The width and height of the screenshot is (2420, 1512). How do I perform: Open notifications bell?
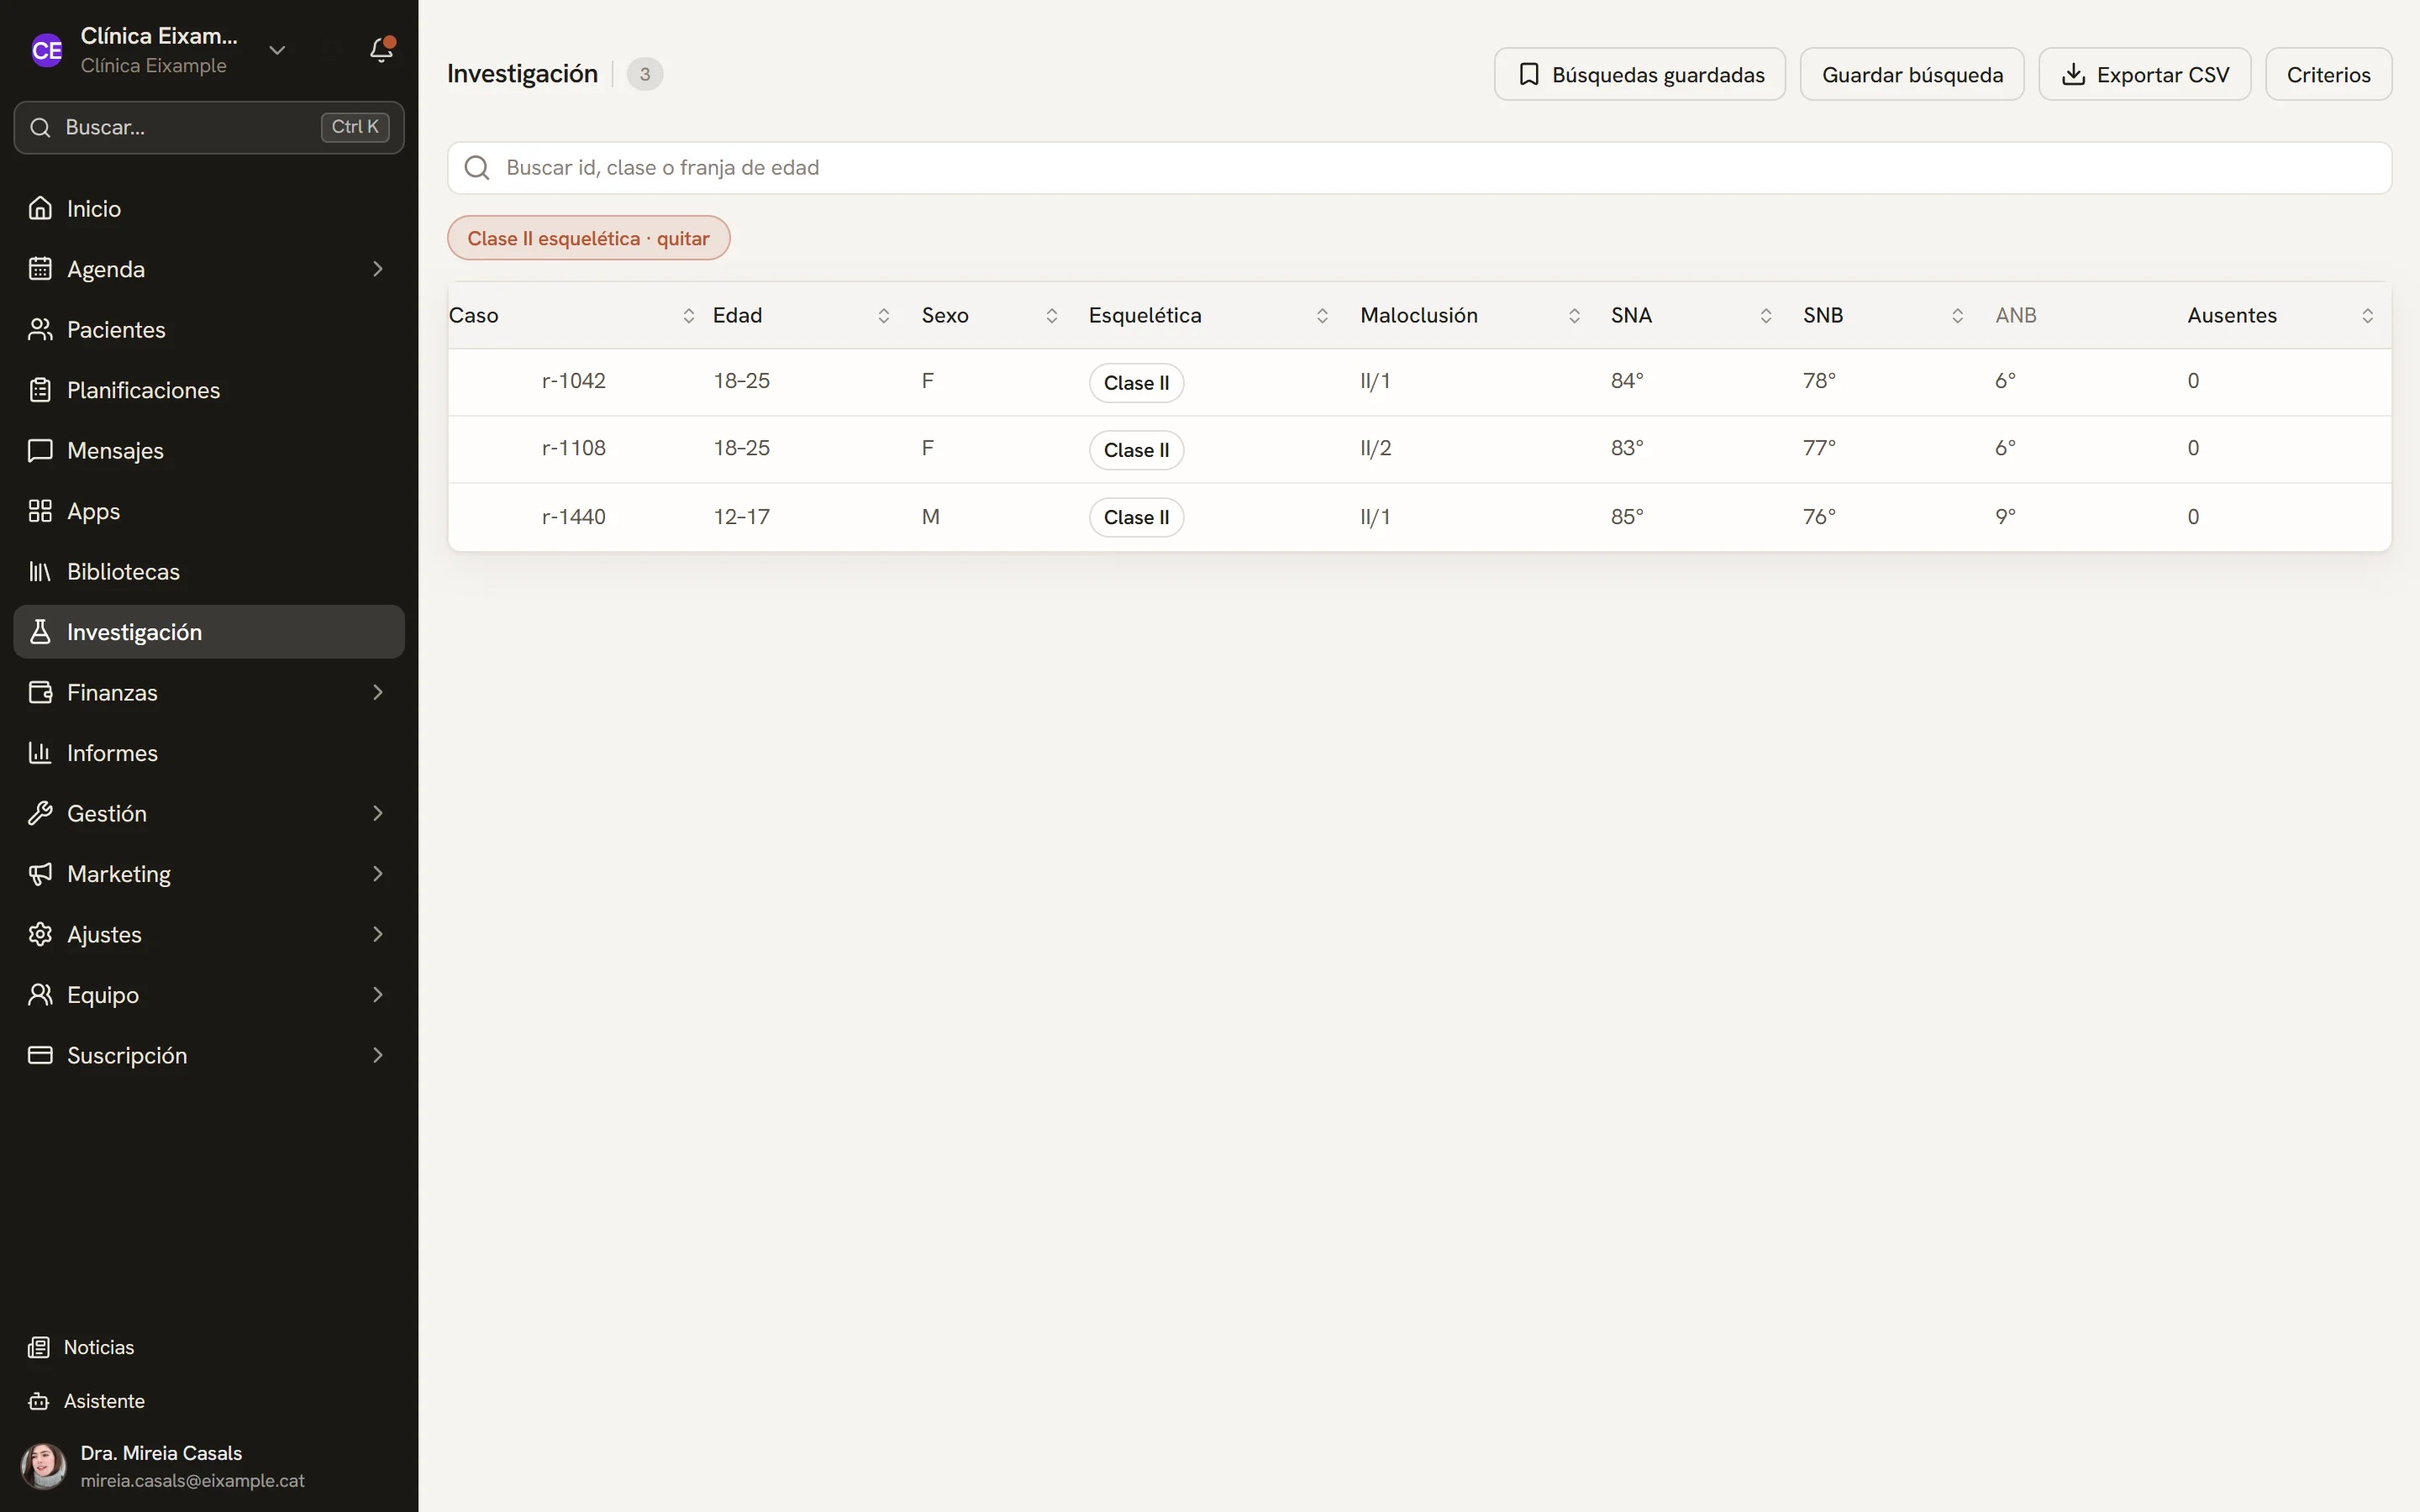381,50
